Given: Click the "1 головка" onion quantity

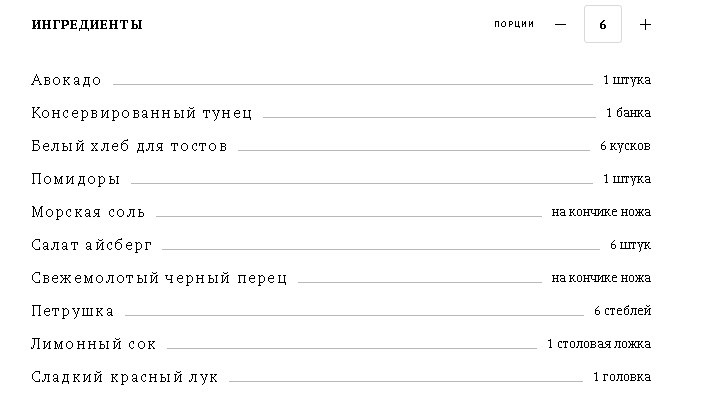Looking at the screenshot, I should [x=621, y=377].
